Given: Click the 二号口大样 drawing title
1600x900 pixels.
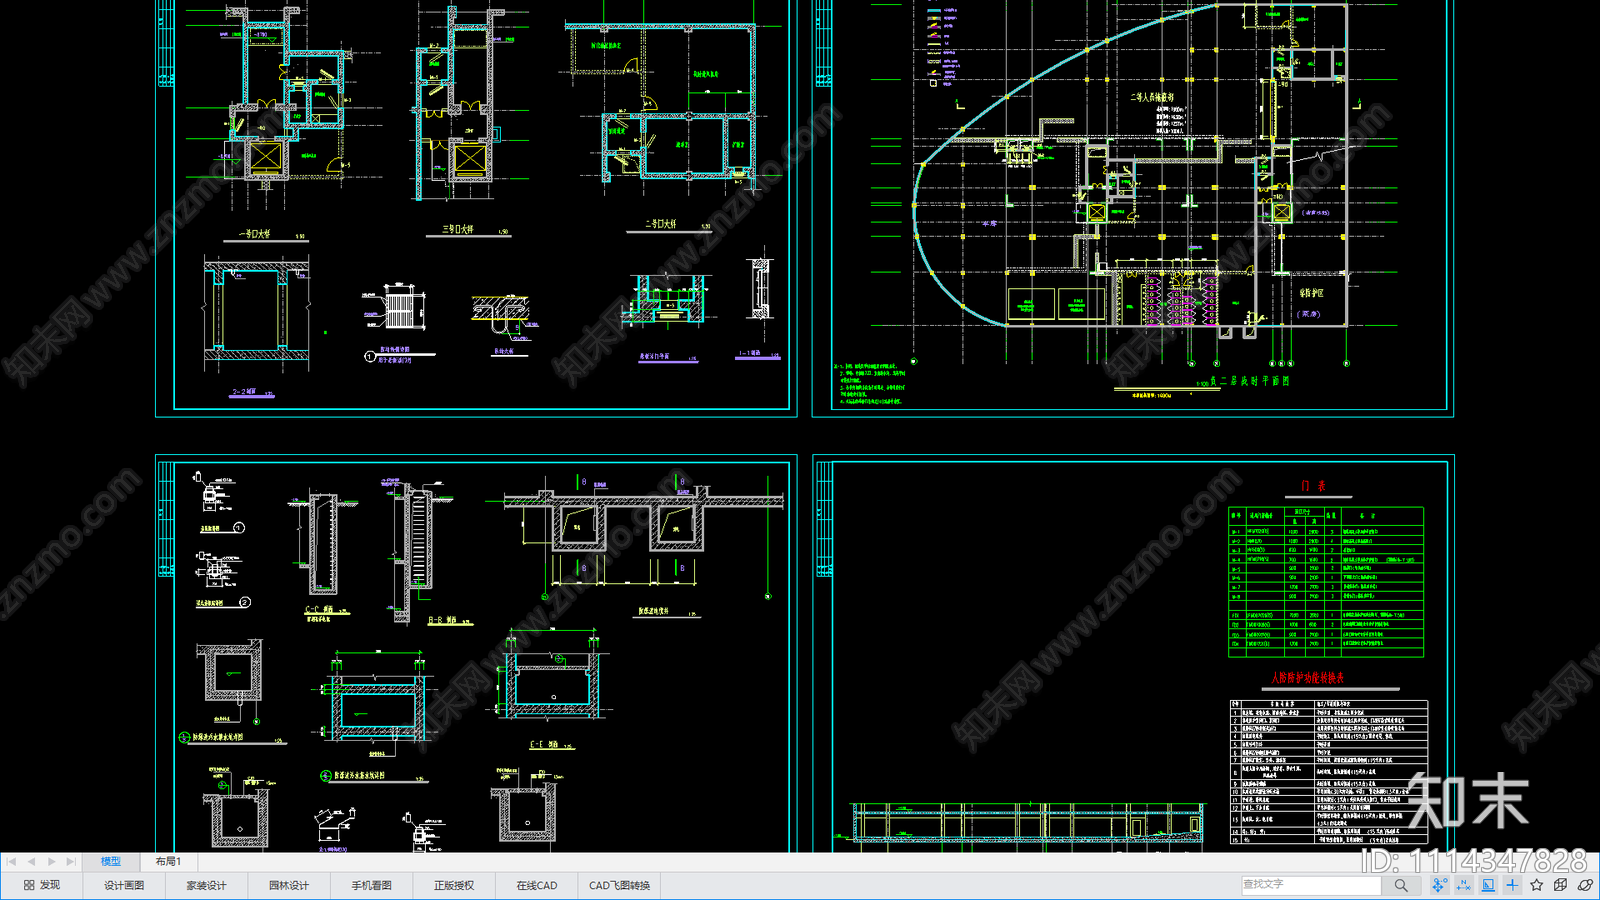Looking at the screenshot, I should tap(660, 224).
